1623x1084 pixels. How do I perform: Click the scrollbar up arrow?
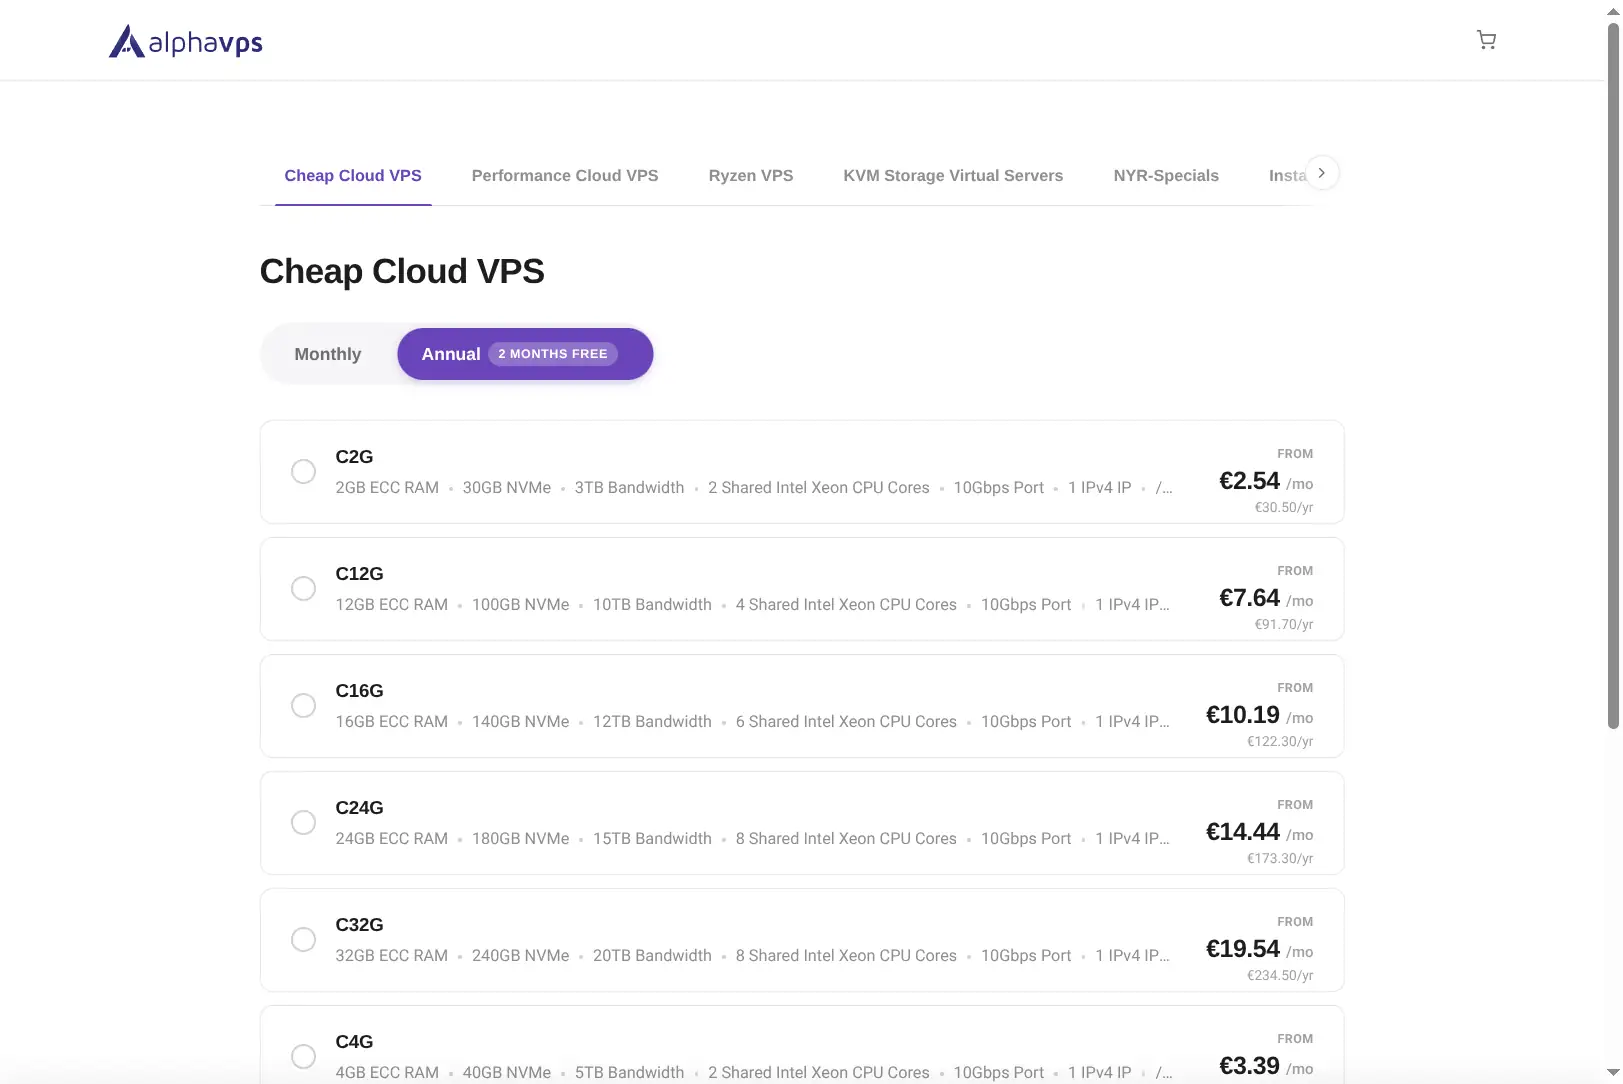tap(1613, 11)
